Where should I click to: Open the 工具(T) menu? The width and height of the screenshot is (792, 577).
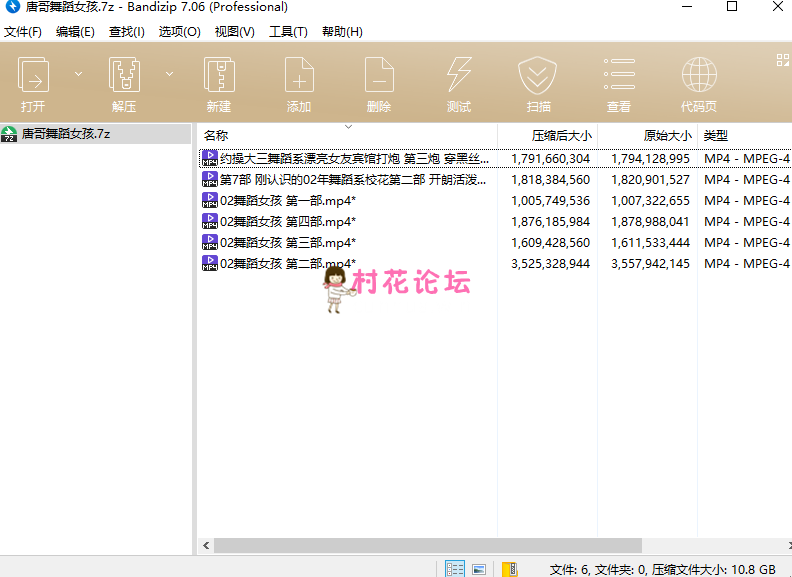coord(288,32)
